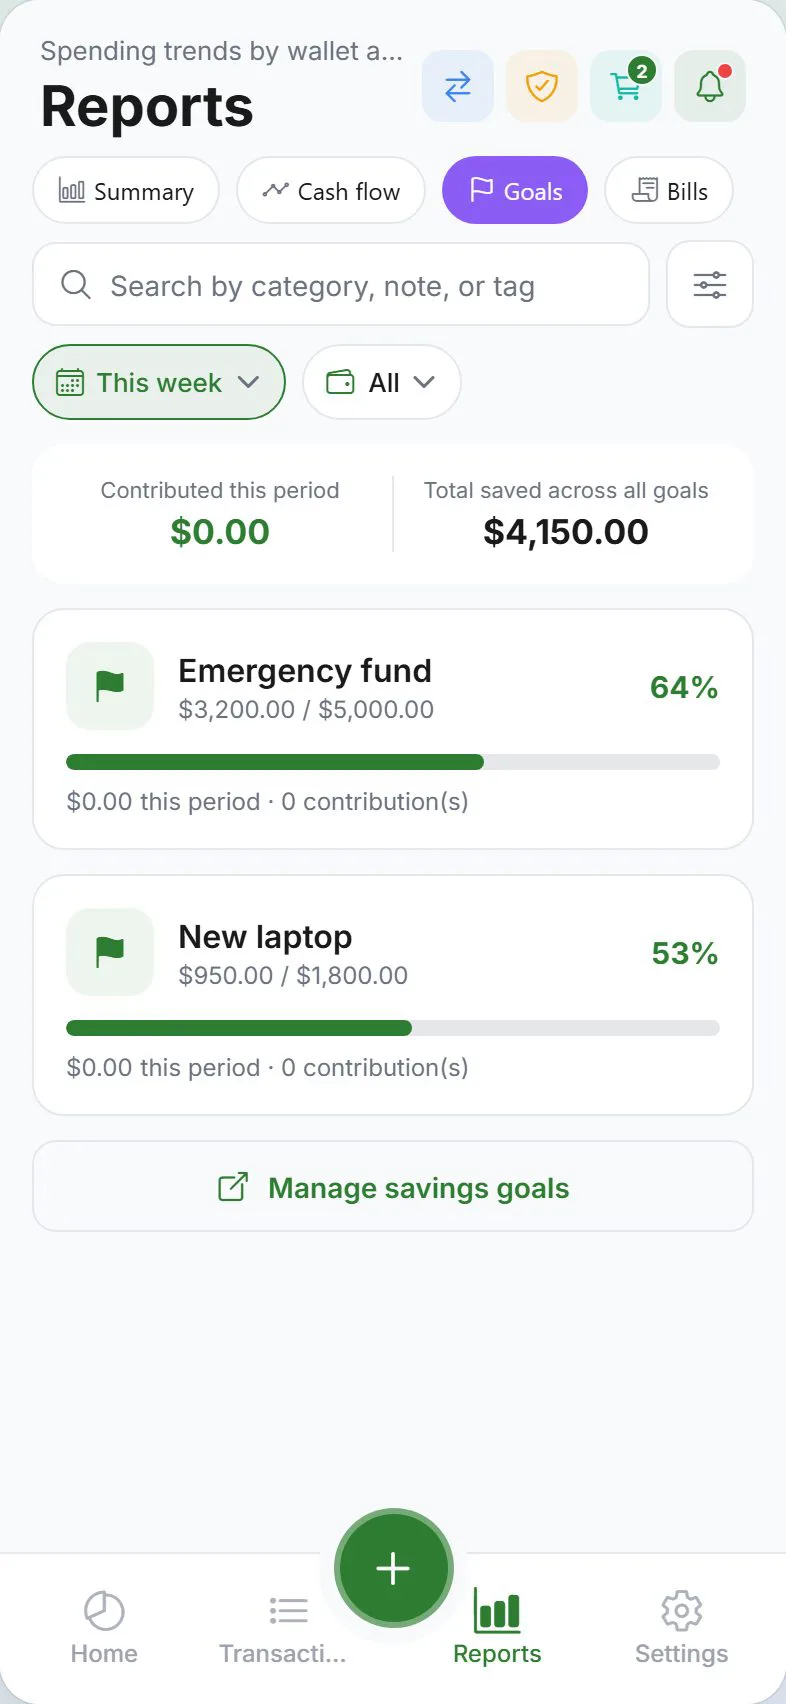Open the Transactions navigation item
The width and height of the screenshot is (786, 1704).
tap(283, 1627)
